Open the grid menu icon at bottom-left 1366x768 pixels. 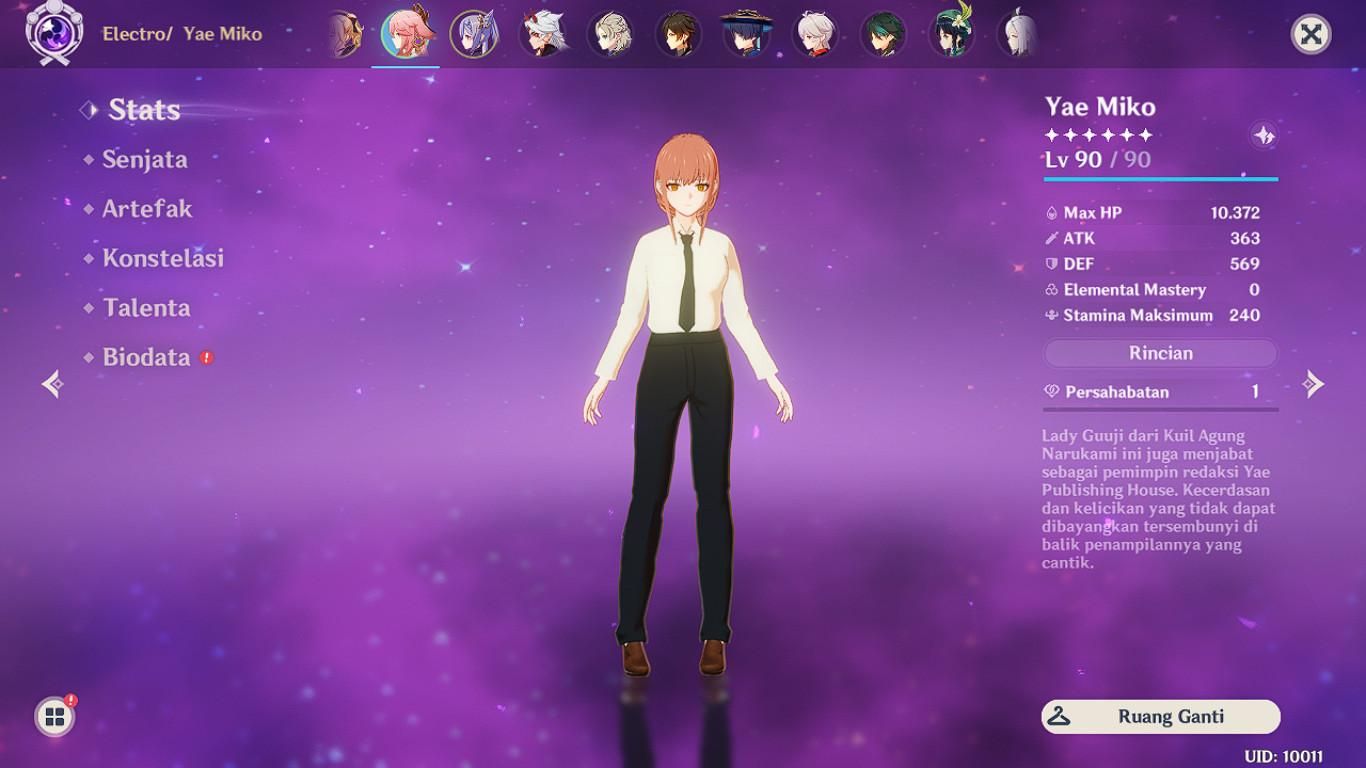[x=55, y=716]
